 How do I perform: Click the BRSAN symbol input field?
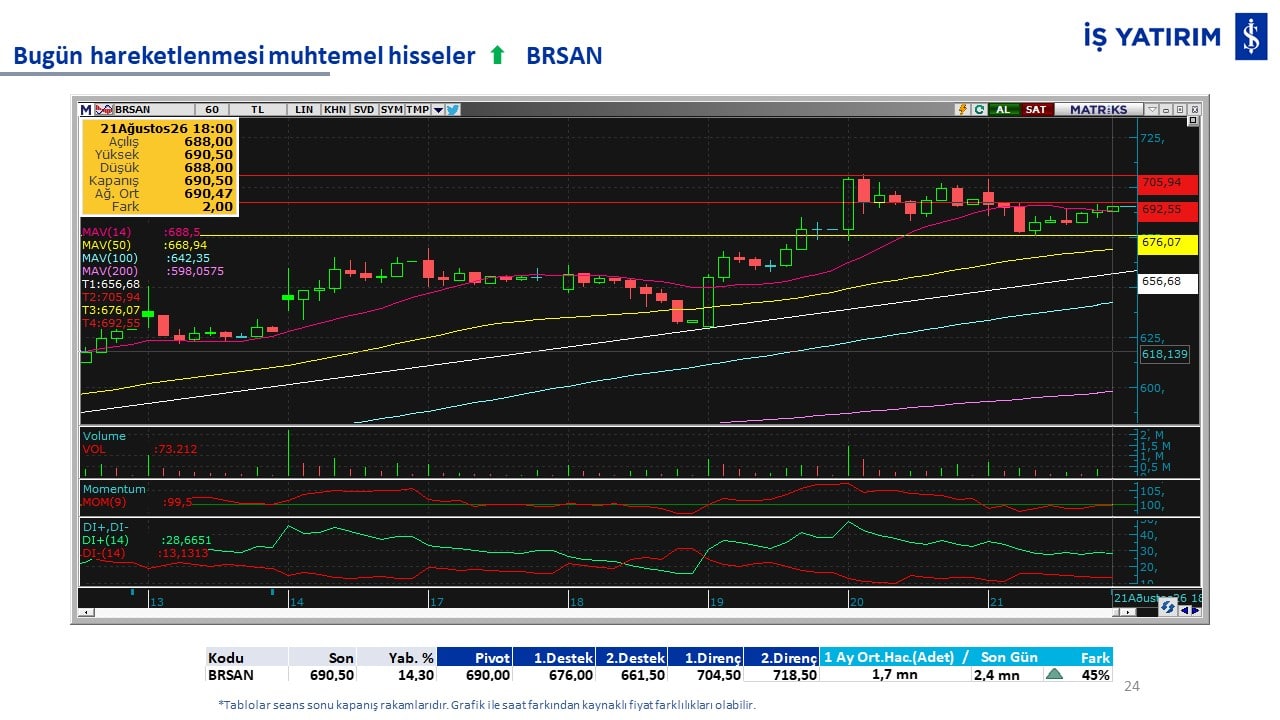154,110
